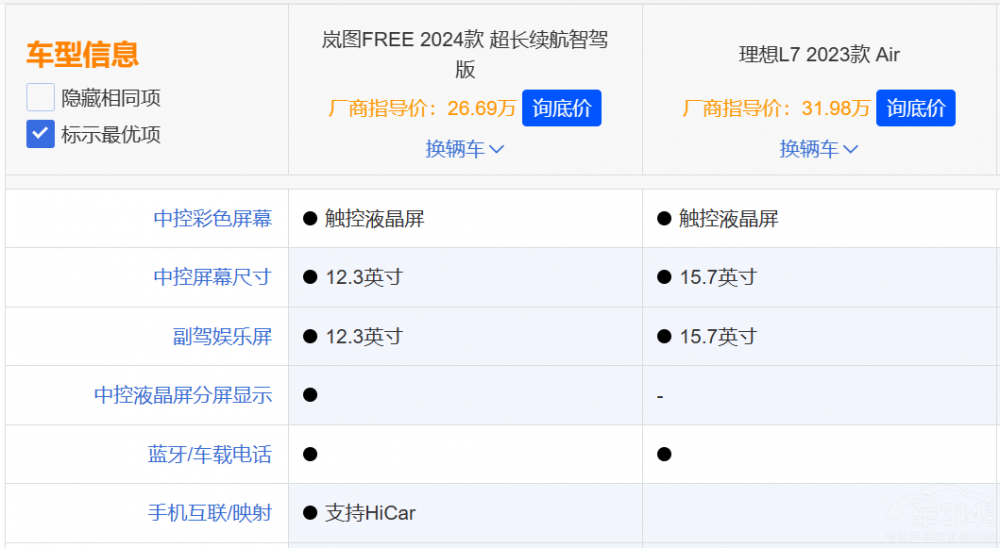Open 换辆车 dropdown under 理想L7

(819, 149)
